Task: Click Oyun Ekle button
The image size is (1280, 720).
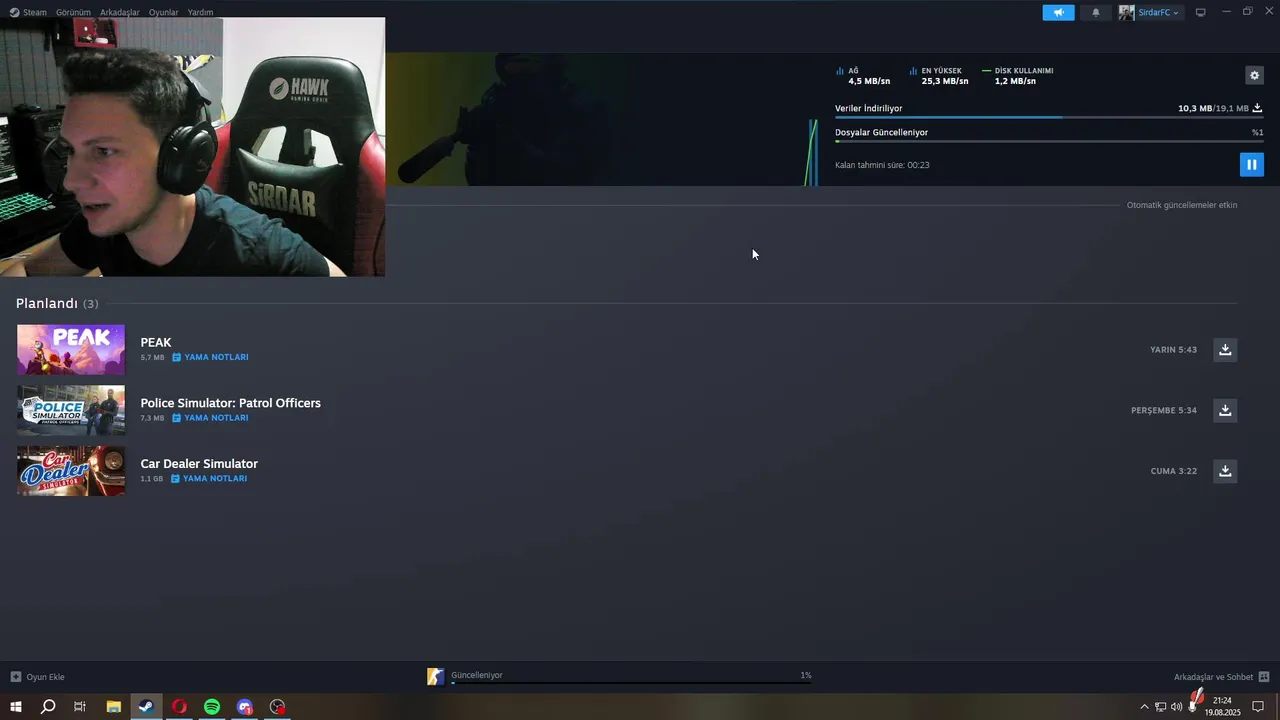Action: [37, 677]
